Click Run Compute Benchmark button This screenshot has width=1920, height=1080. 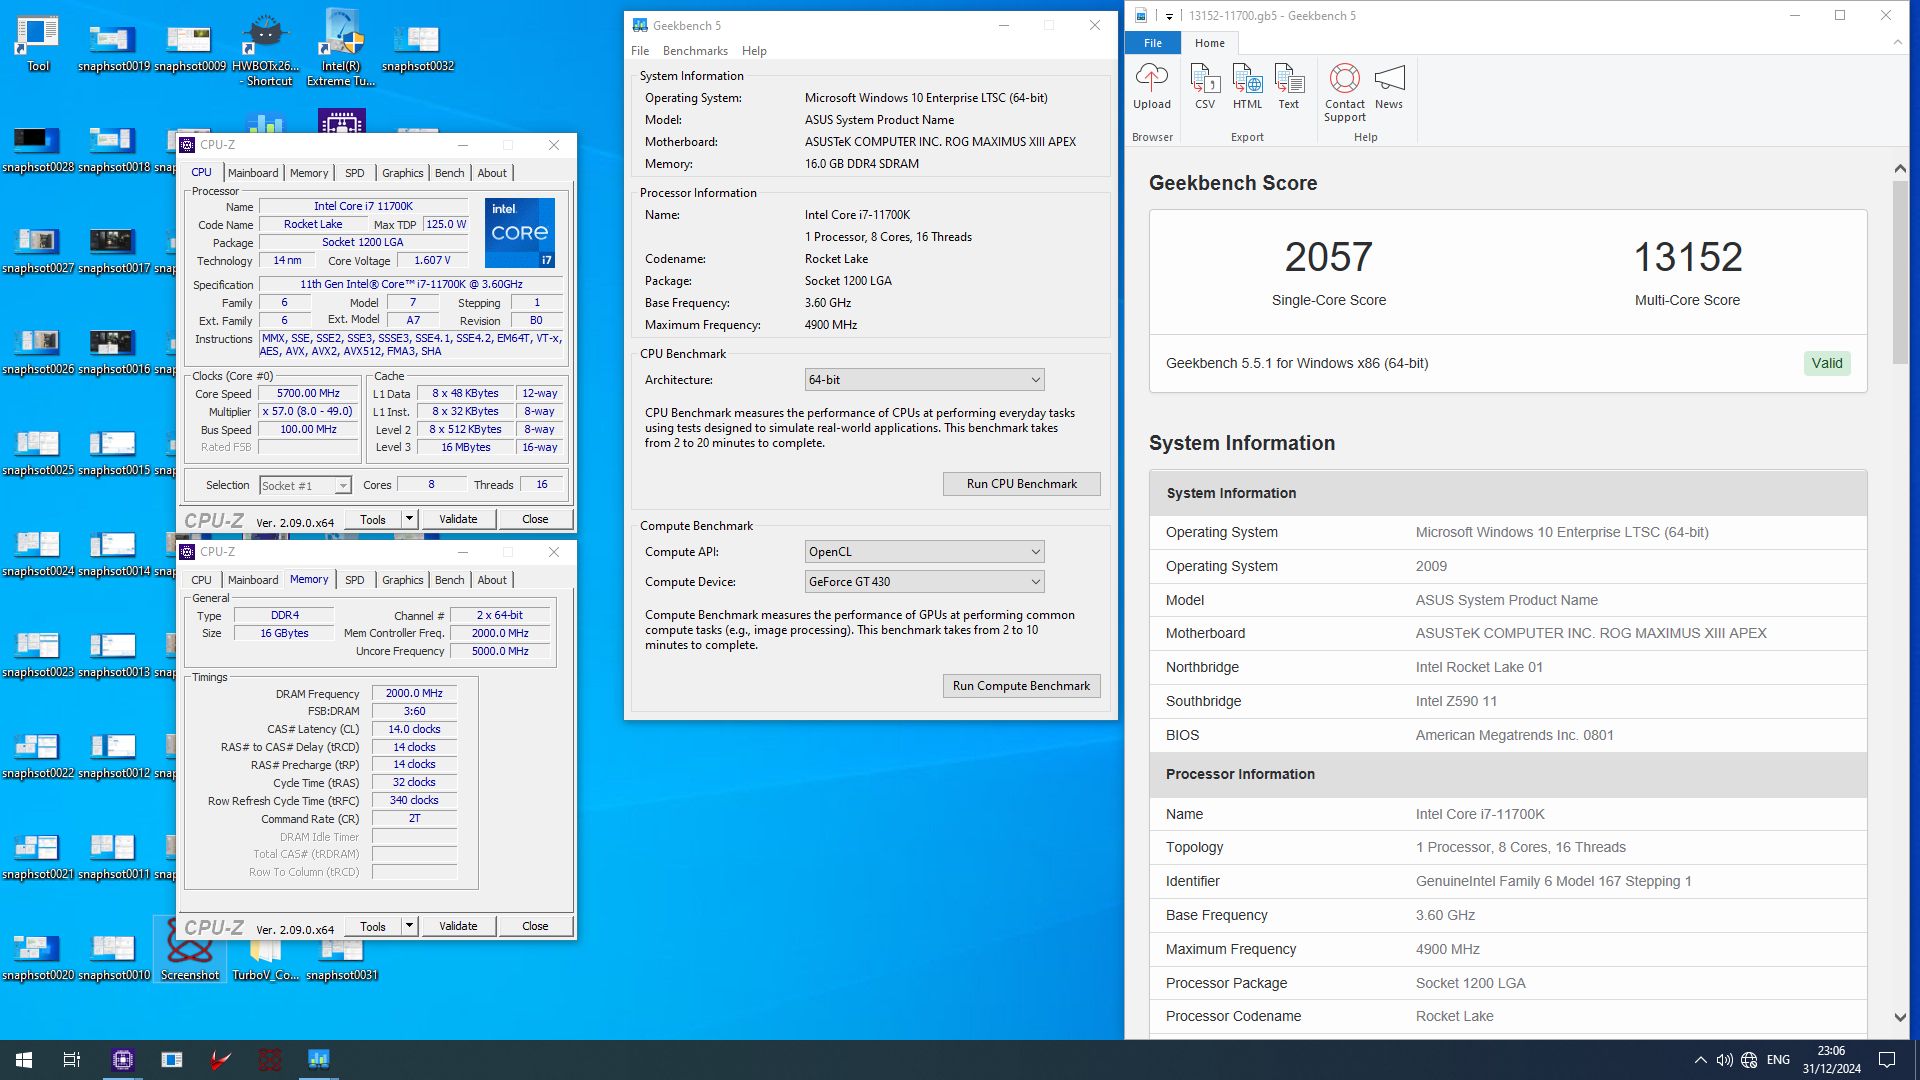tap(1022, 686)
